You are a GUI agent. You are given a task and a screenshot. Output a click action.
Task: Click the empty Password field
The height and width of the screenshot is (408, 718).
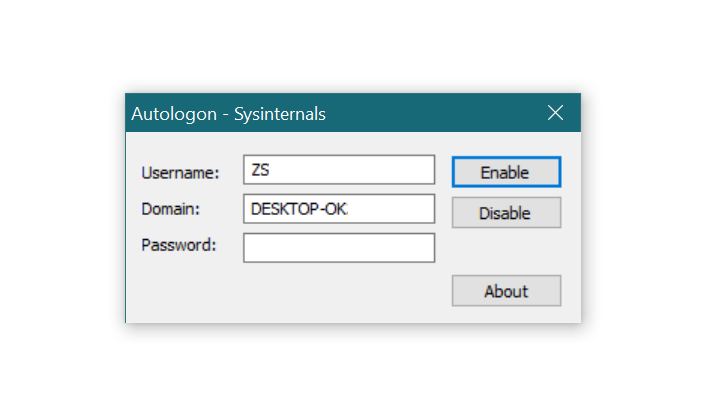tap(339, 247)
